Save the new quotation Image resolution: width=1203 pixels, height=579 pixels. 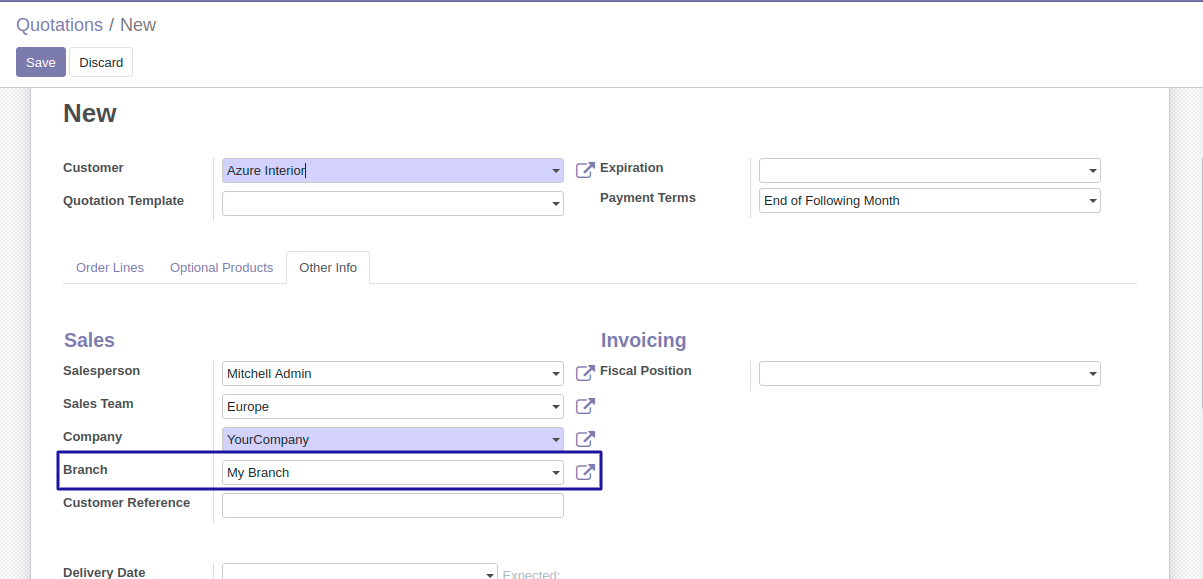pos(41,62)
